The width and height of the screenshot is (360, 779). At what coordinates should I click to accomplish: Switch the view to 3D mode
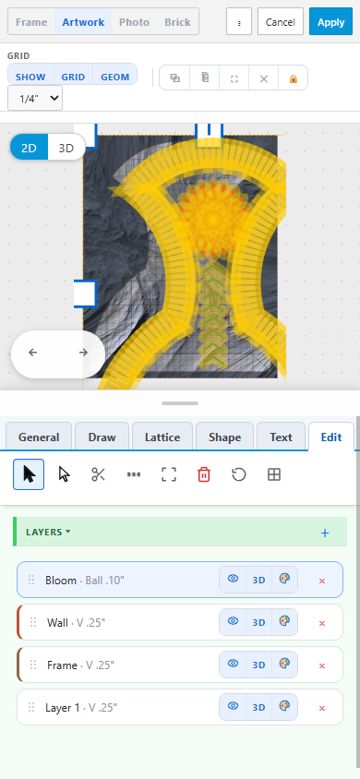click(66, 148)
